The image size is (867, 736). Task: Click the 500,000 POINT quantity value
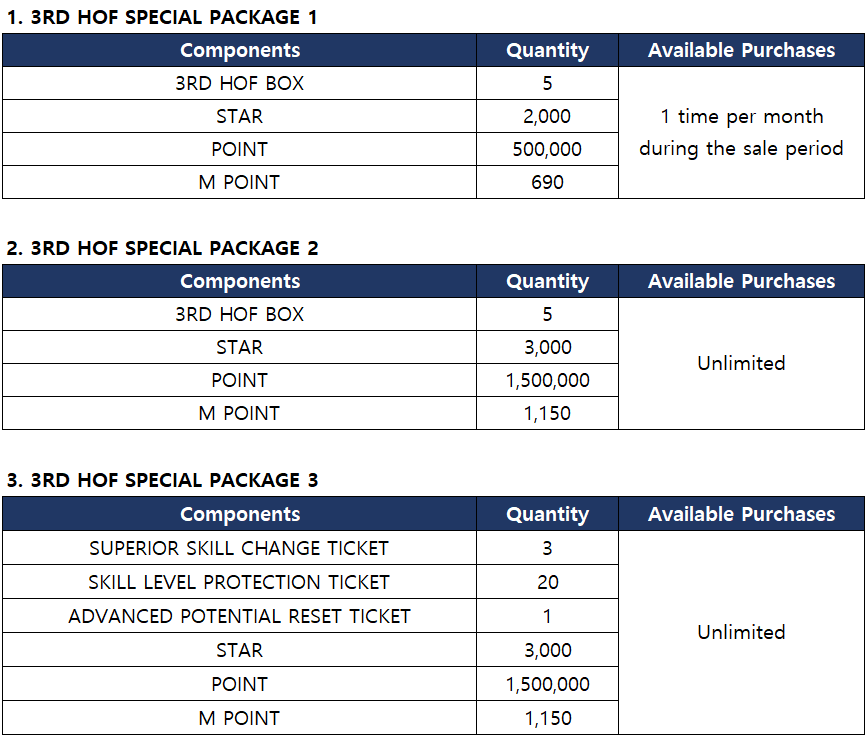click(x=547, y=149)
